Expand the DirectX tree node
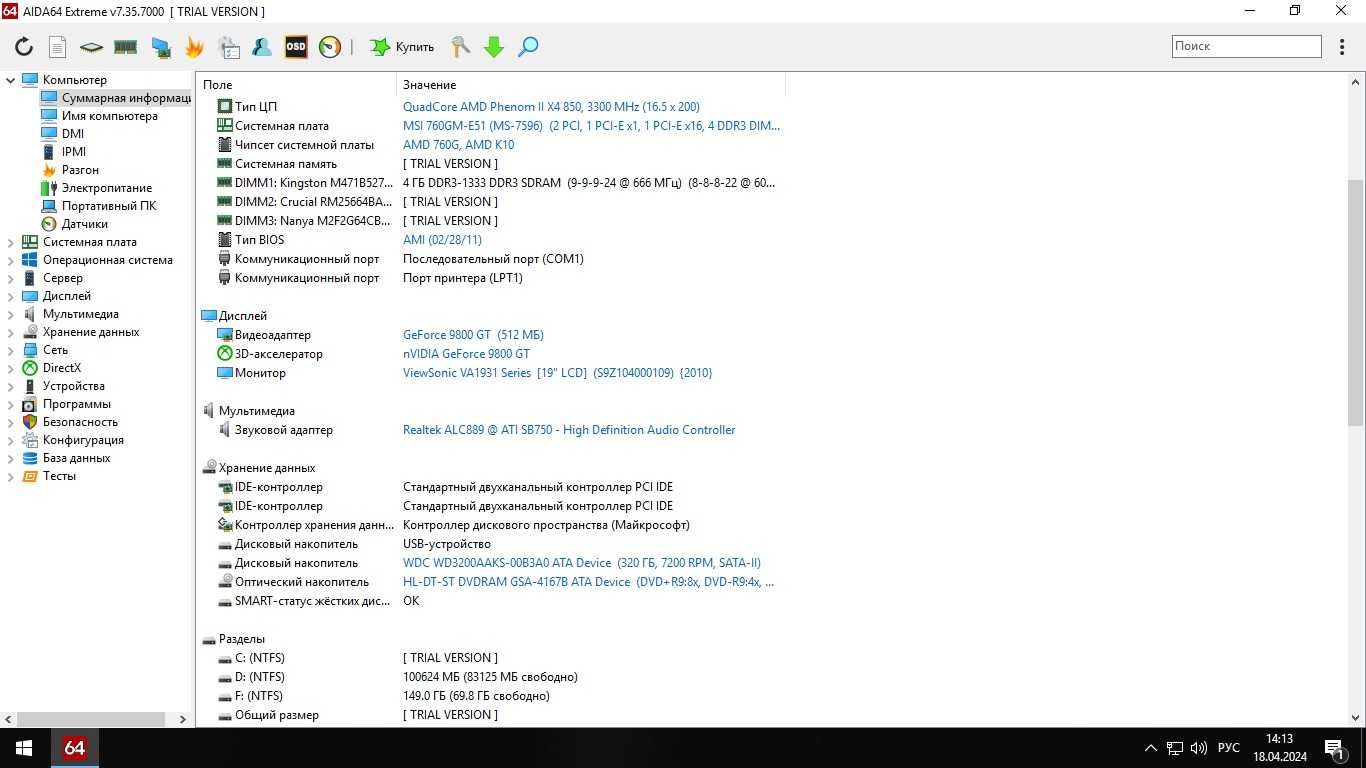 11,368
